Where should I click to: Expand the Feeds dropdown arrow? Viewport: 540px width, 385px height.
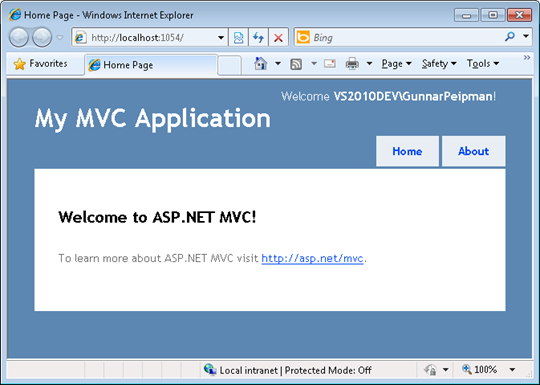click(x=314, y=63)
